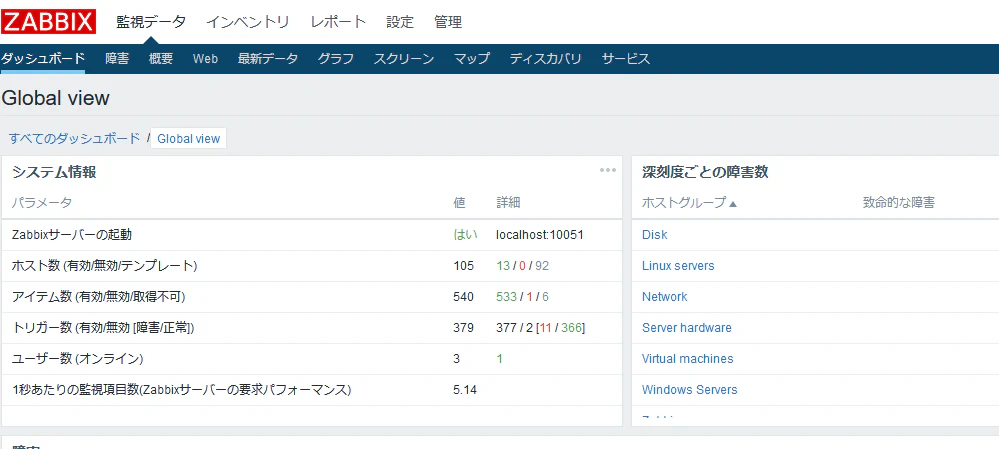This screenshot has height=449, width=999.
Task: Click the すべてのダッシュボード breadcrumb link
Action: 75,138
